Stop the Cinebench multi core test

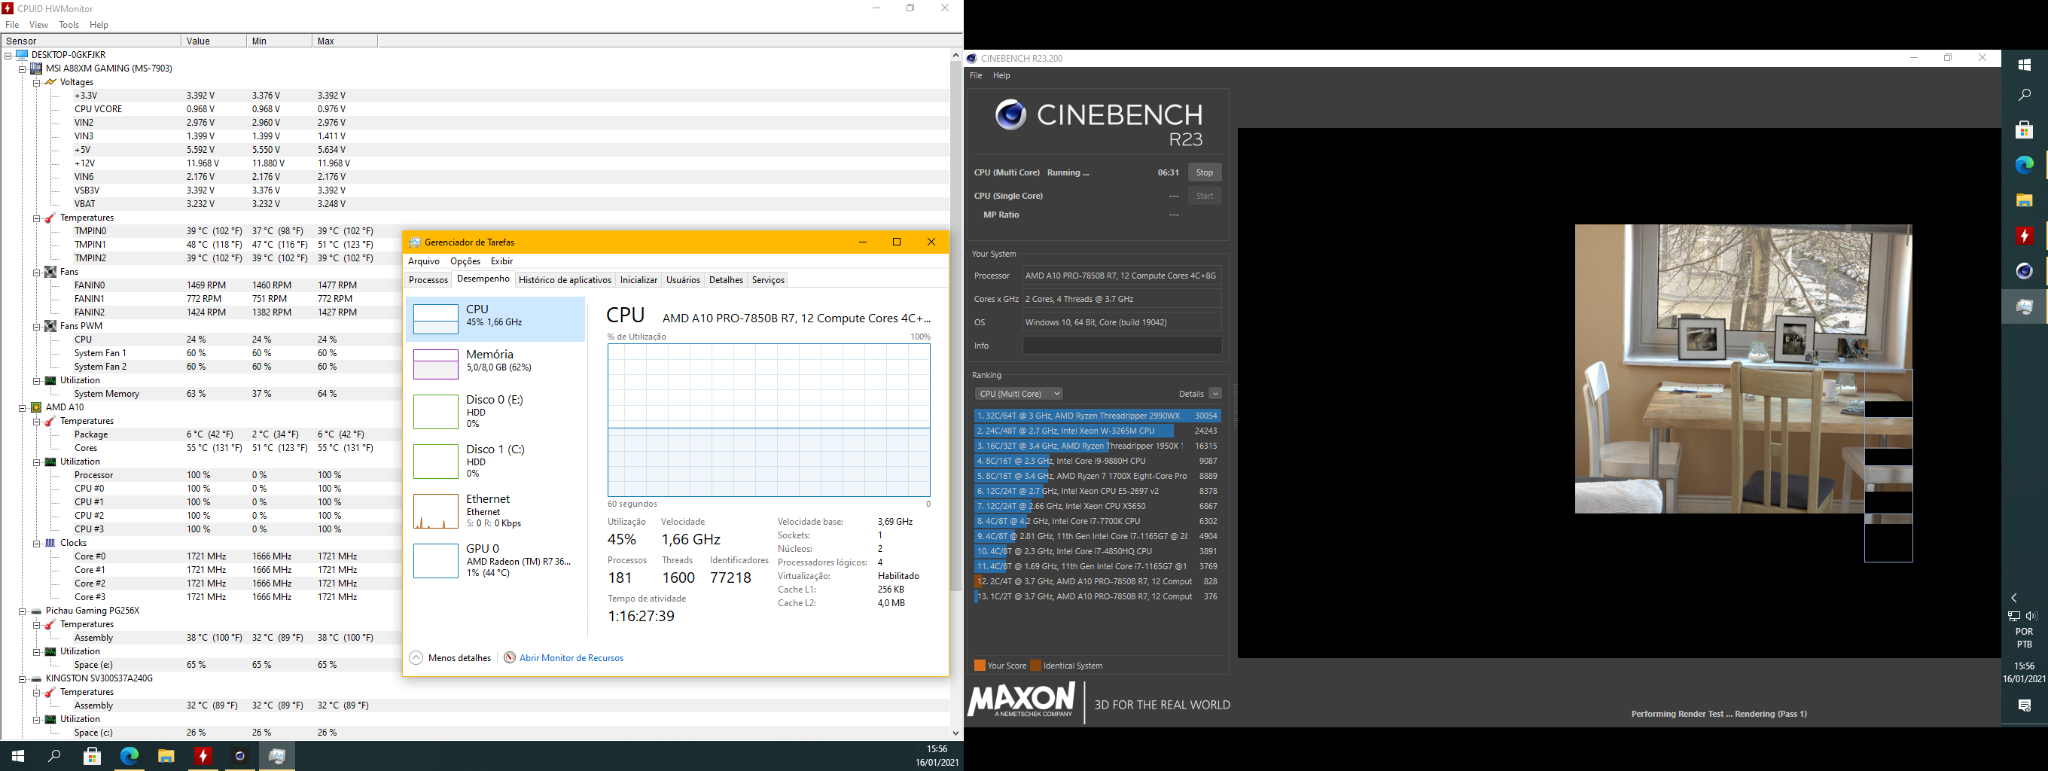pos(1205,173)
